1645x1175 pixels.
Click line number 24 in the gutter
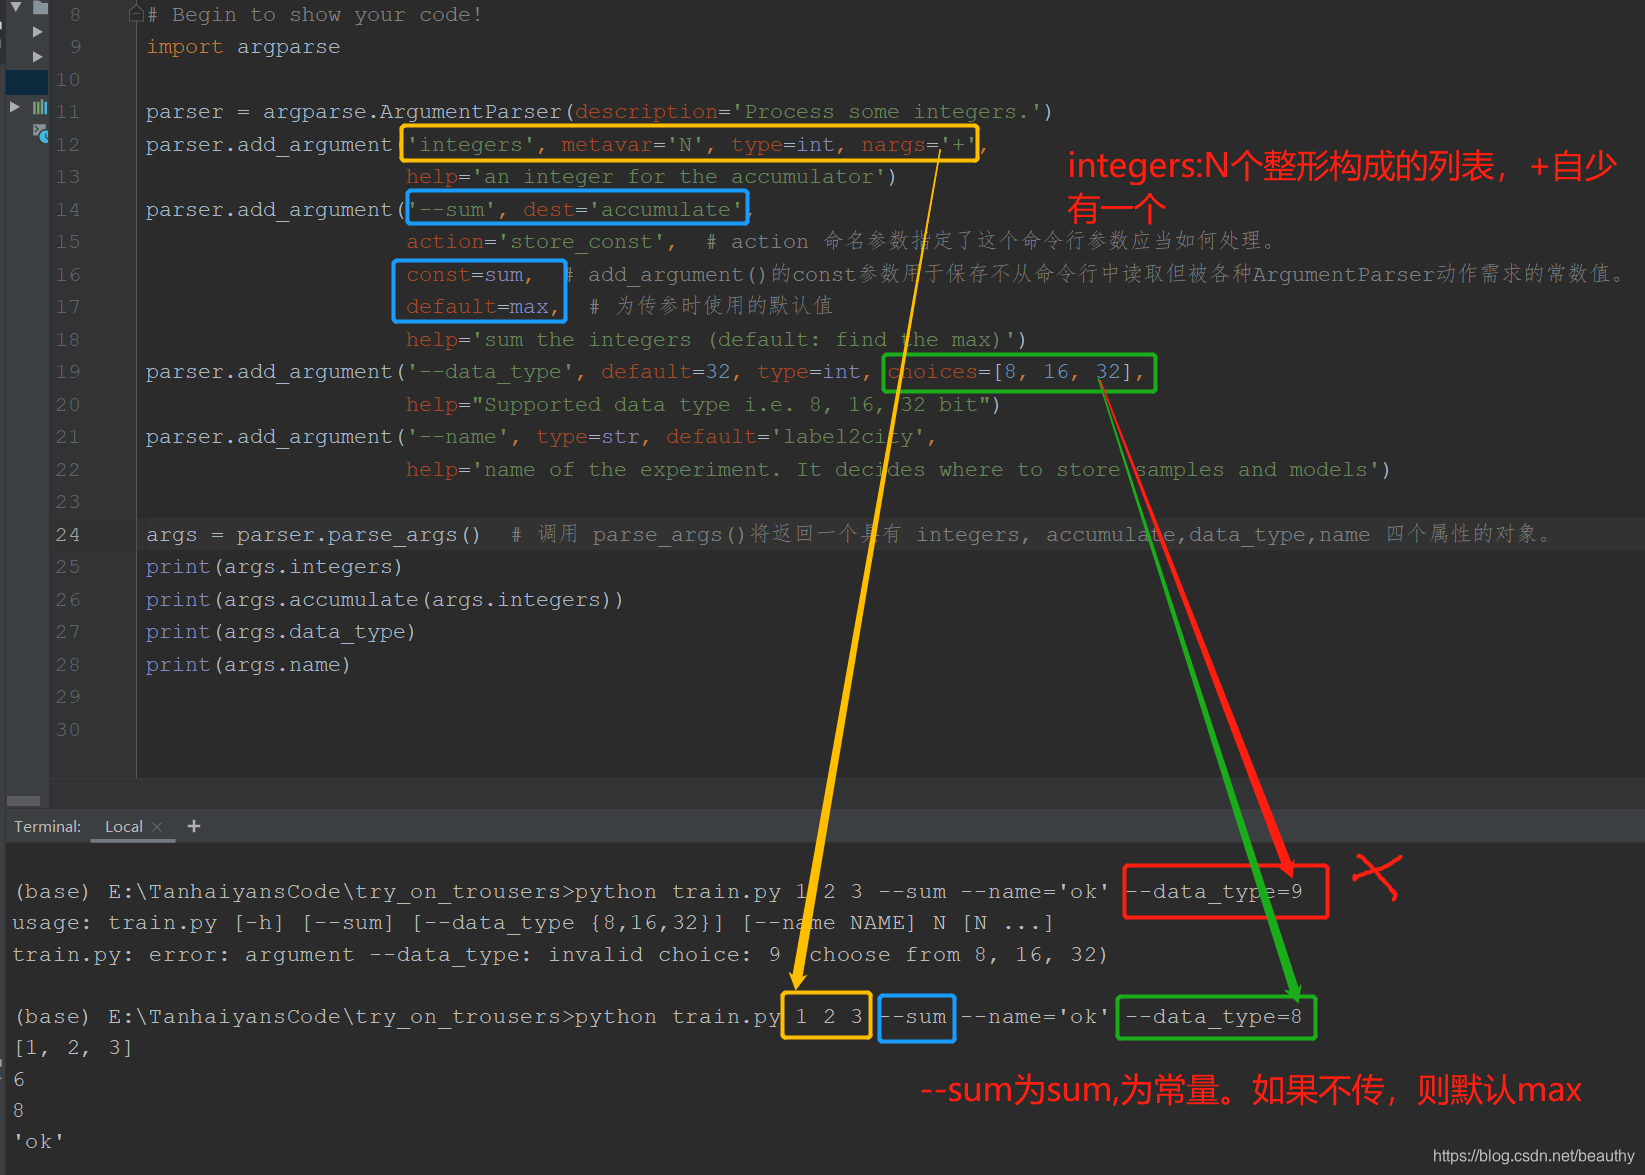point(67,534)
